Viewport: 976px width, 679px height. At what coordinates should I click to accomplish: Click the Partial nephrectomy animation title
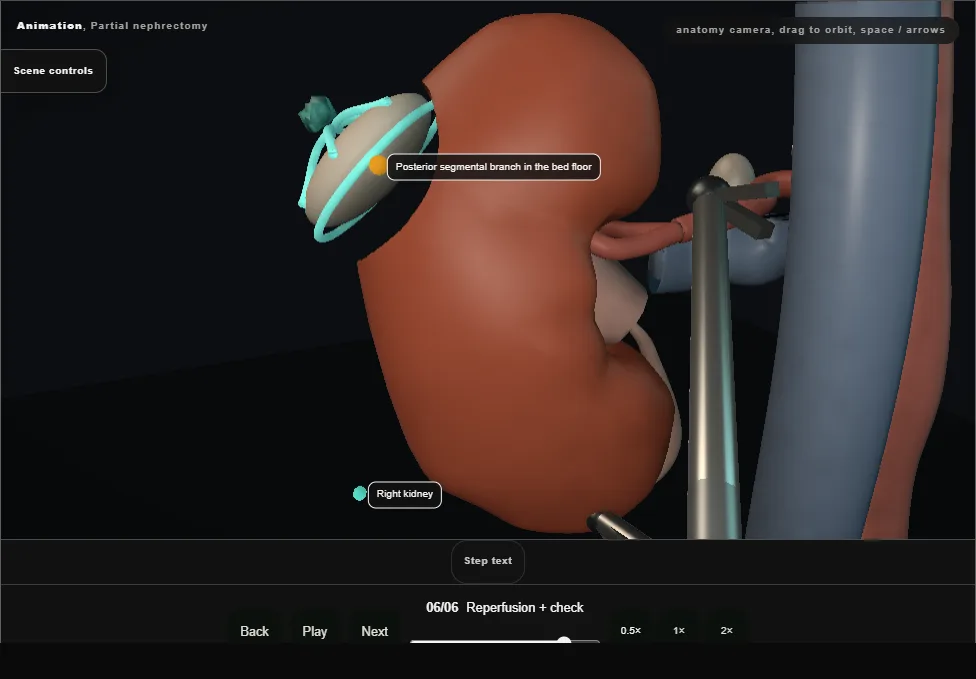pyautogui.click(x=112, y=26)
